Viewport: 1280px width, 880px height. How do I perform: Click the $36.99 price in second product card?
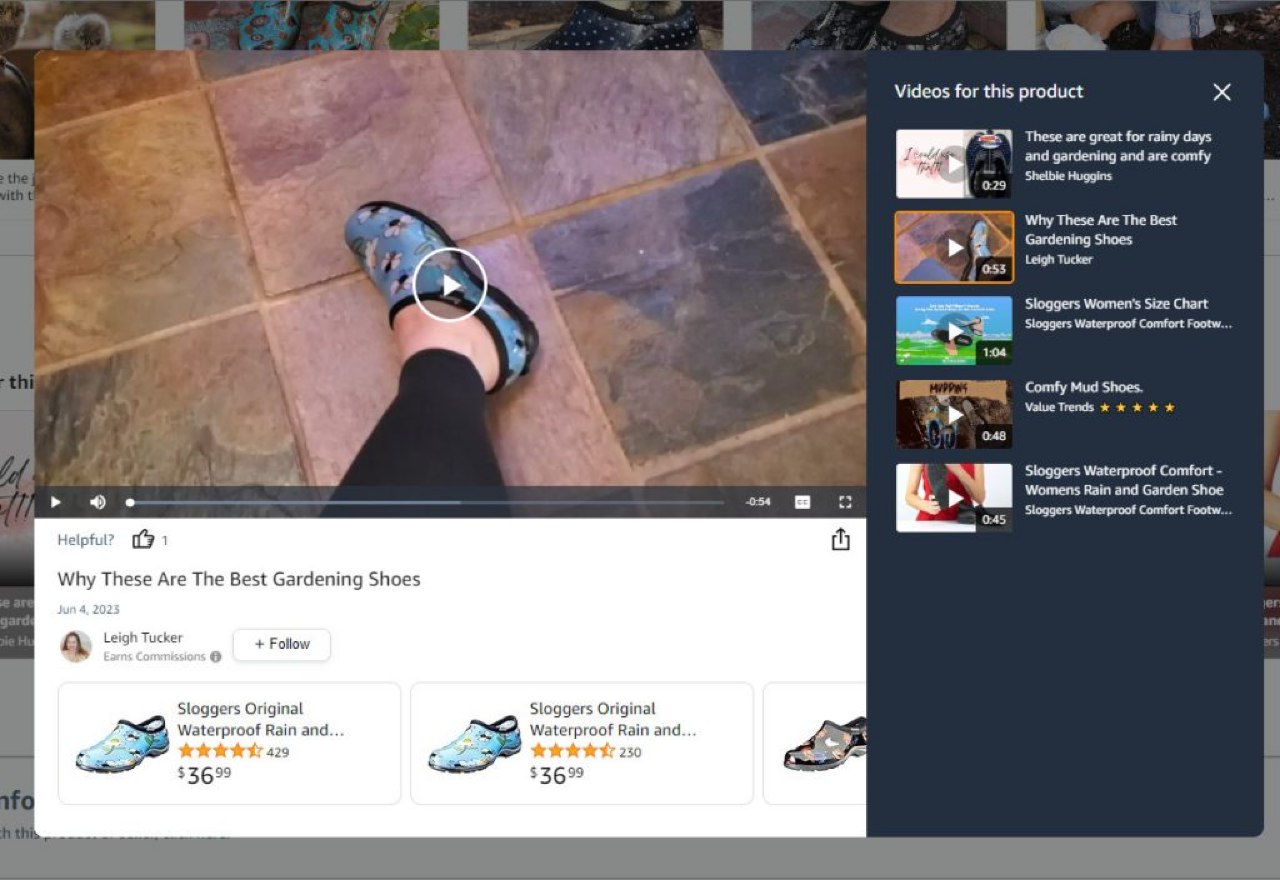(556, 775)
